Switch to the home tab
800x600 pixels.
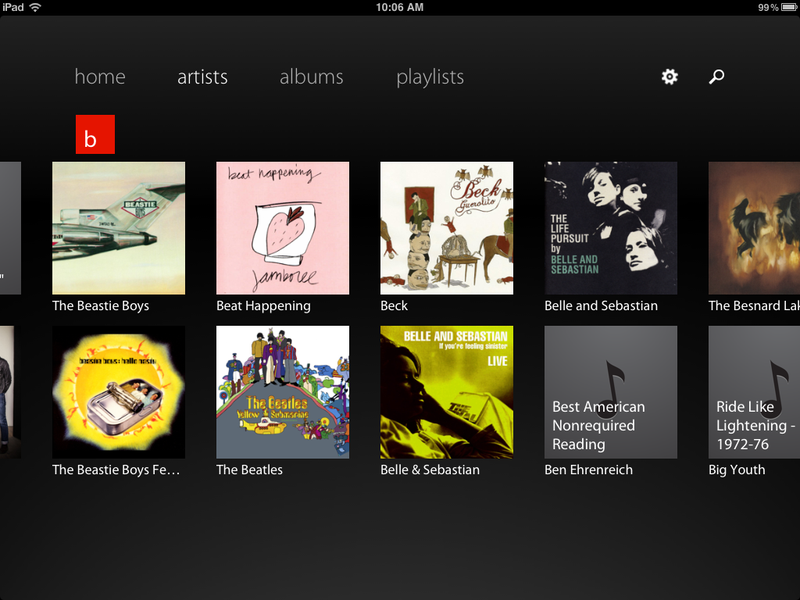click(x=100, y=77)
